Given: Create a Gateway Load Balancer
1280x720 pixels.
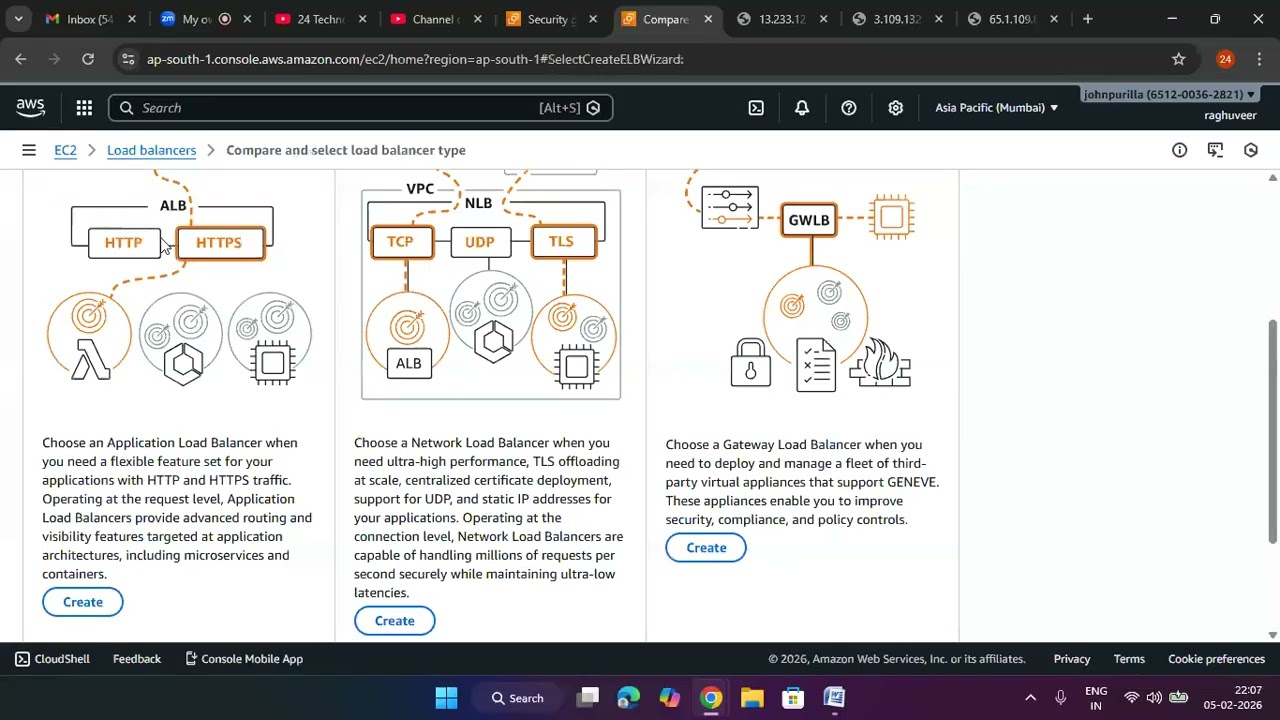Looking at the screenshot, I should [706, 548].
